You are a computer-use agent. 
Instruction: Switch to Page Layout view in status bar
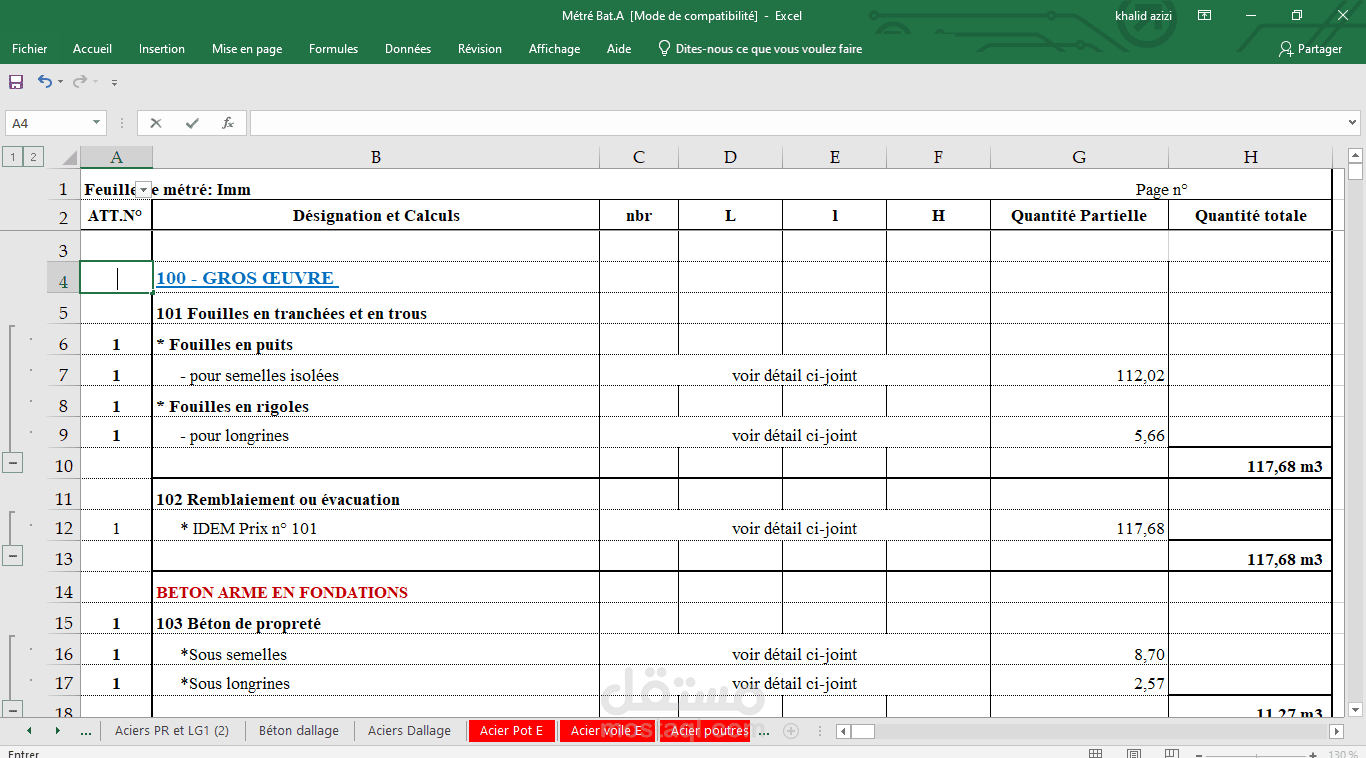point(1134,753)
